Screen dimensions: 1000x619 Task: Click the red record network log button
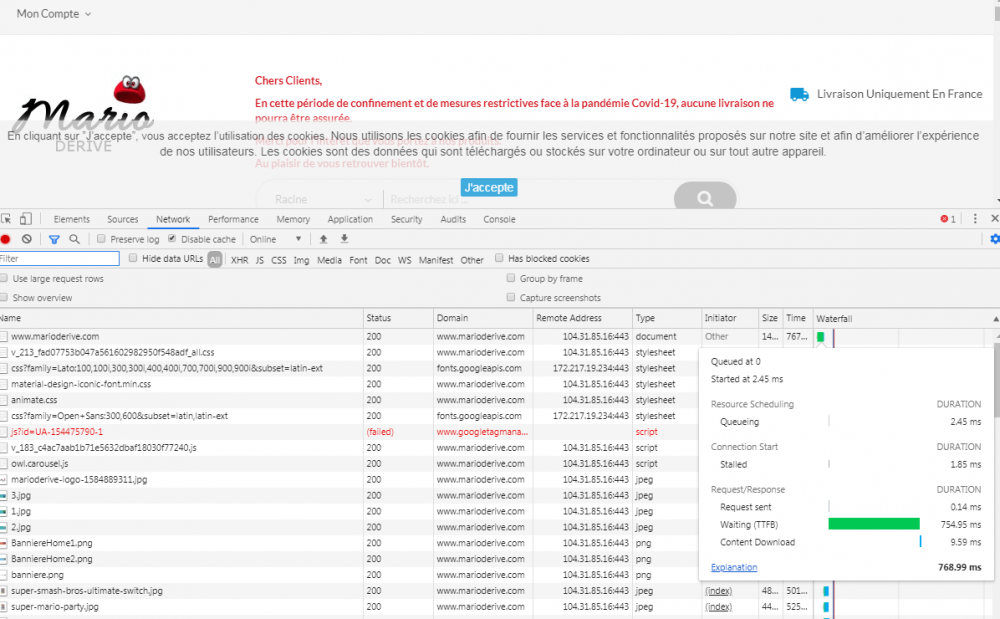pyautogui.click(x=5, y=239)
